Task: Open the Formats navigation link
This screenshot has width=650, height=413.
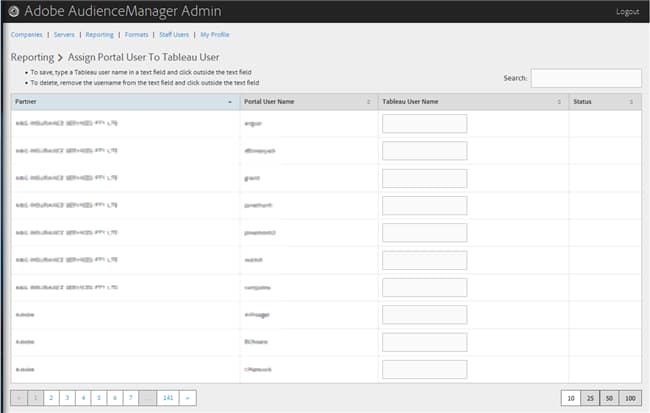Action: coord(136,34)
